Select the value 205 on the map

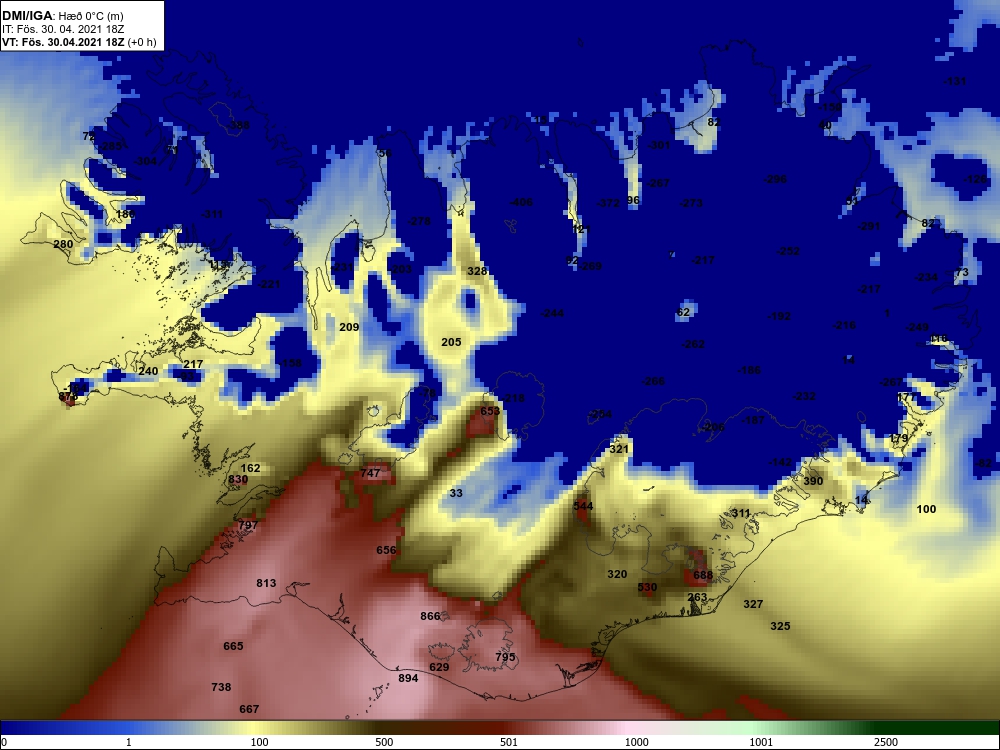coord(451,342)
